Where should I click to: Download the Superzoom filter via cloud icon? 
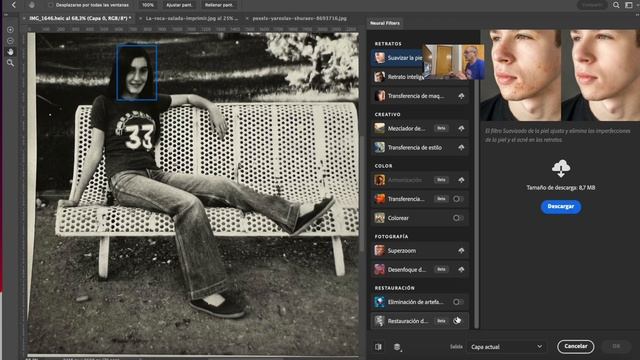(461, 250)
